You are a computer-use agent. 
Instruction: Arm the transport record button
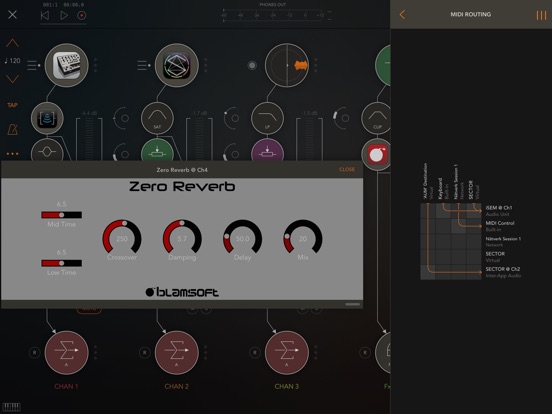click(x=82, y=15)
